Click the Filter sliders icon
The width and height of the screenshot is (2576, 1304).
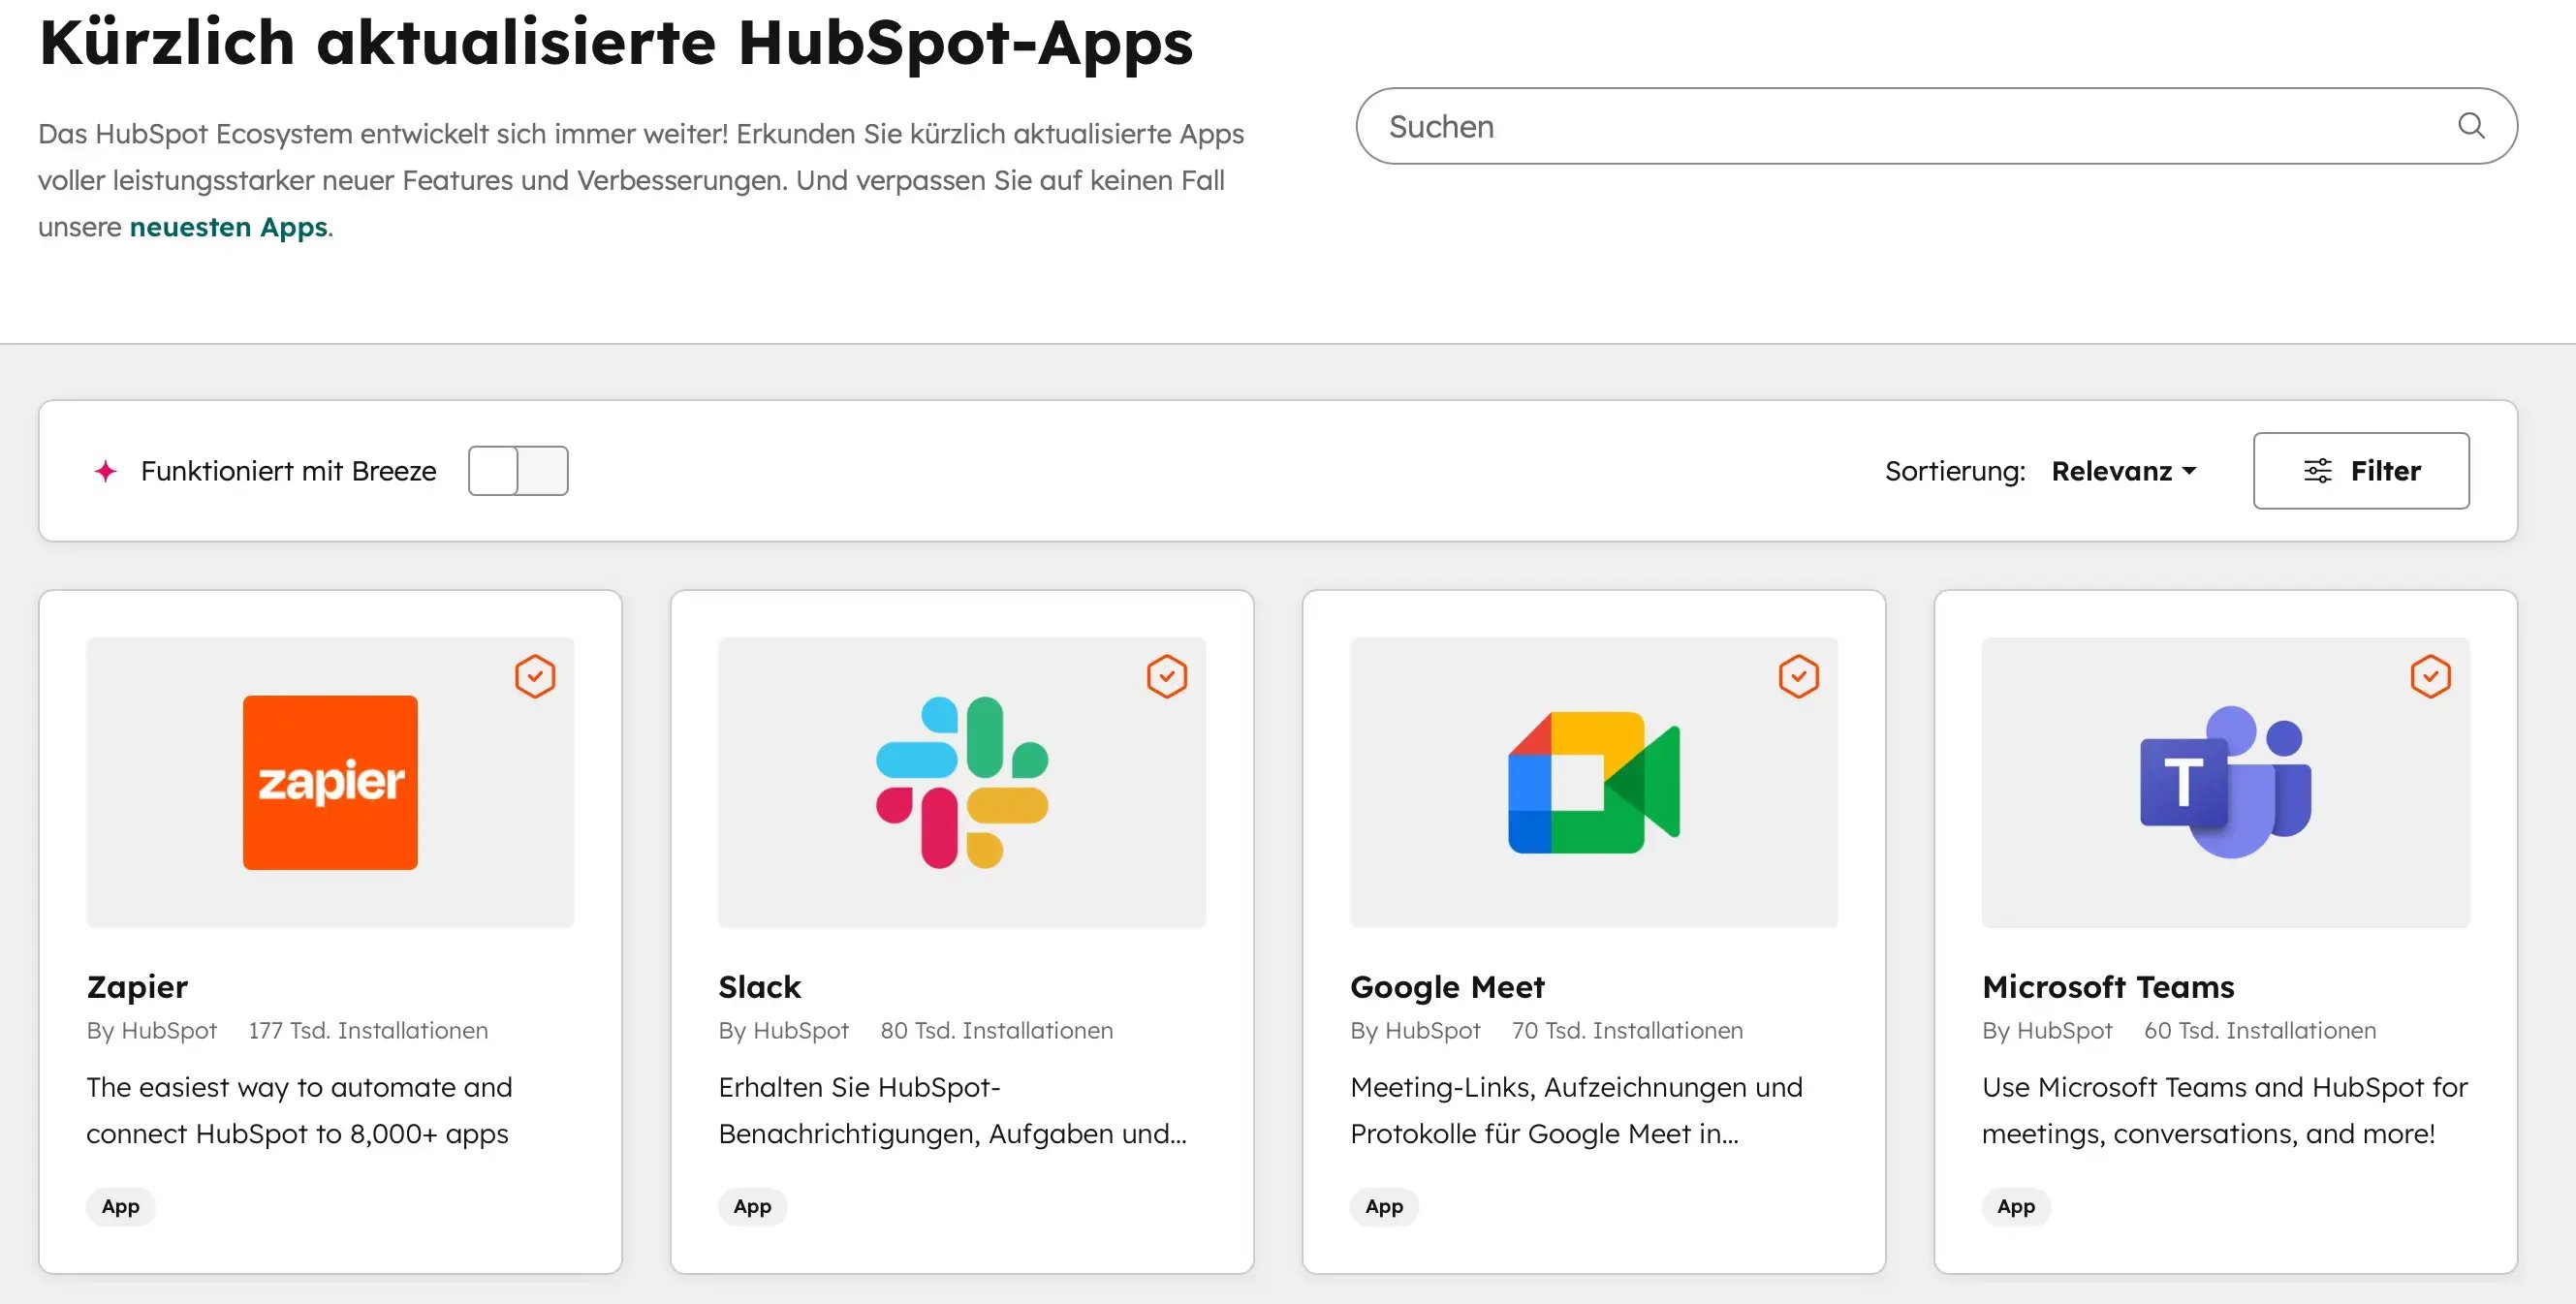click(2318, 470)
